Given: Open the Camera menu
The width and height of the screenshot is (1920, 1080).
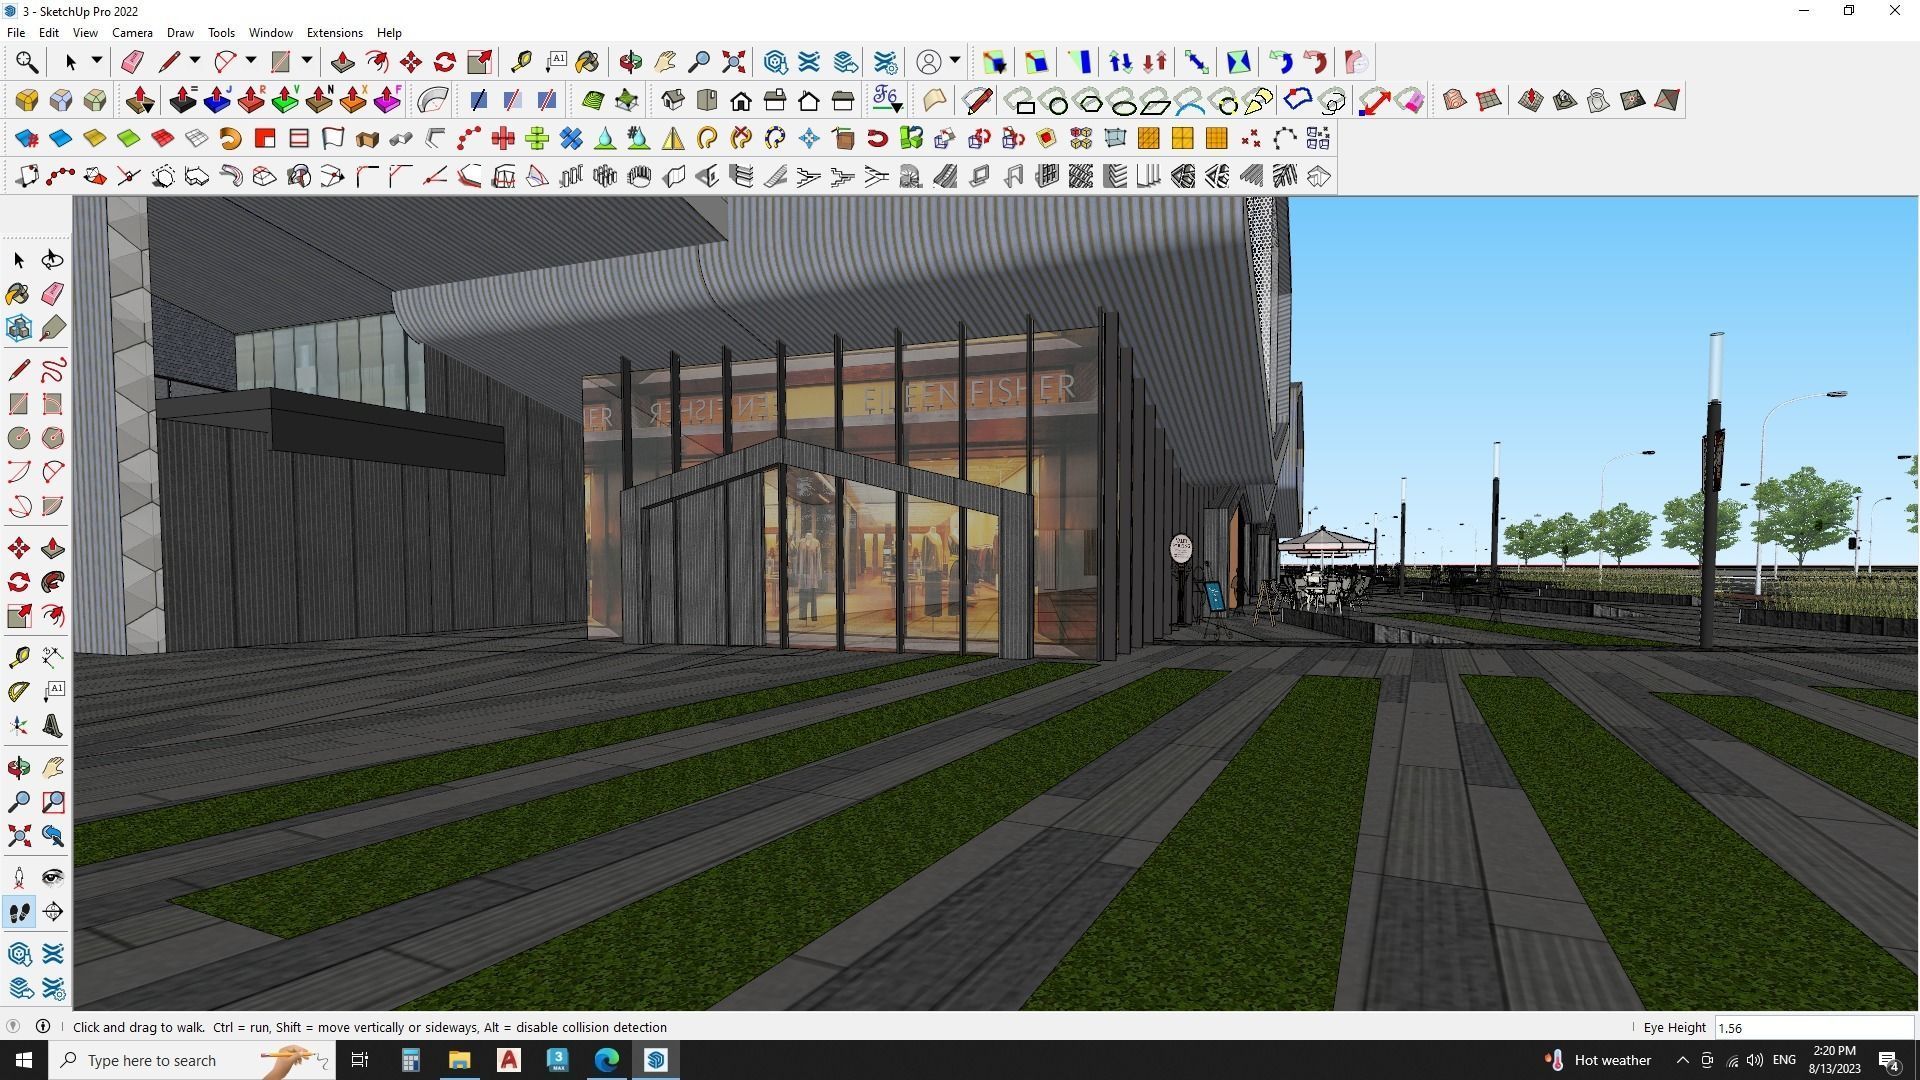Looking at the screenshot, I should coord(132,32).
